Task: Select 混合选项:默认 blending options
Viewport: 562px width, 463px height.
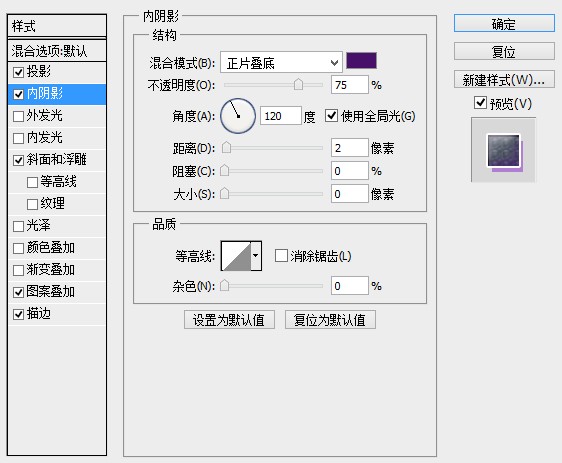Action: coord(57,51)
